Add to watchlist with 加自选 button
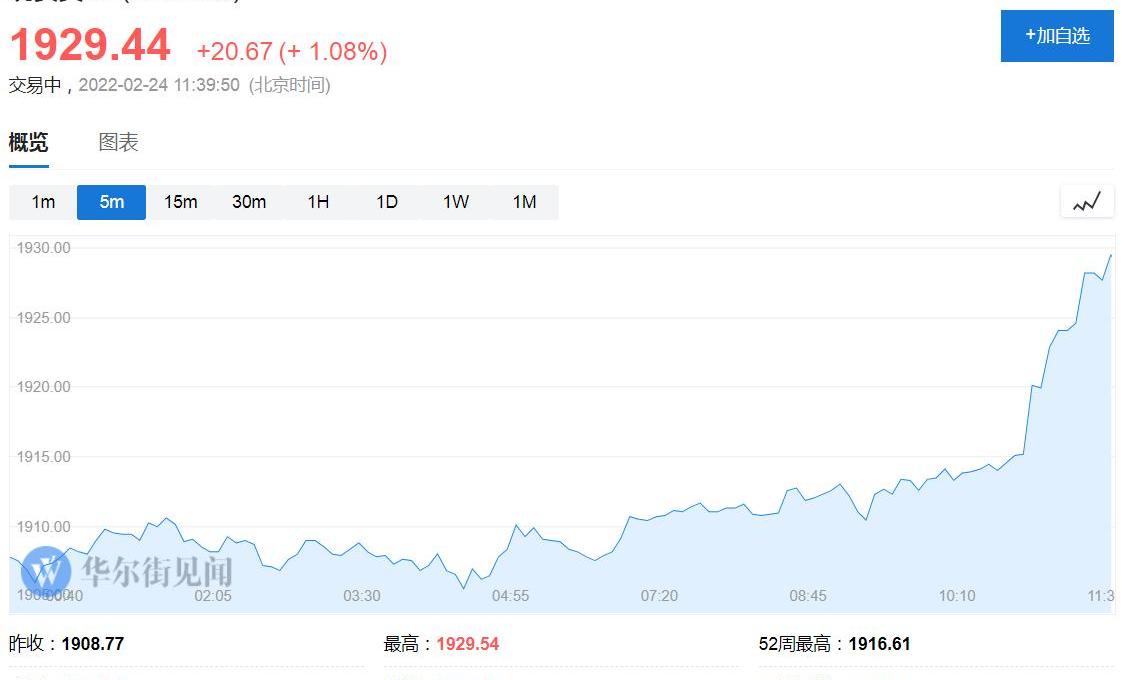The width and height of the screenshot is (1128, 680). click(1057, 36)
